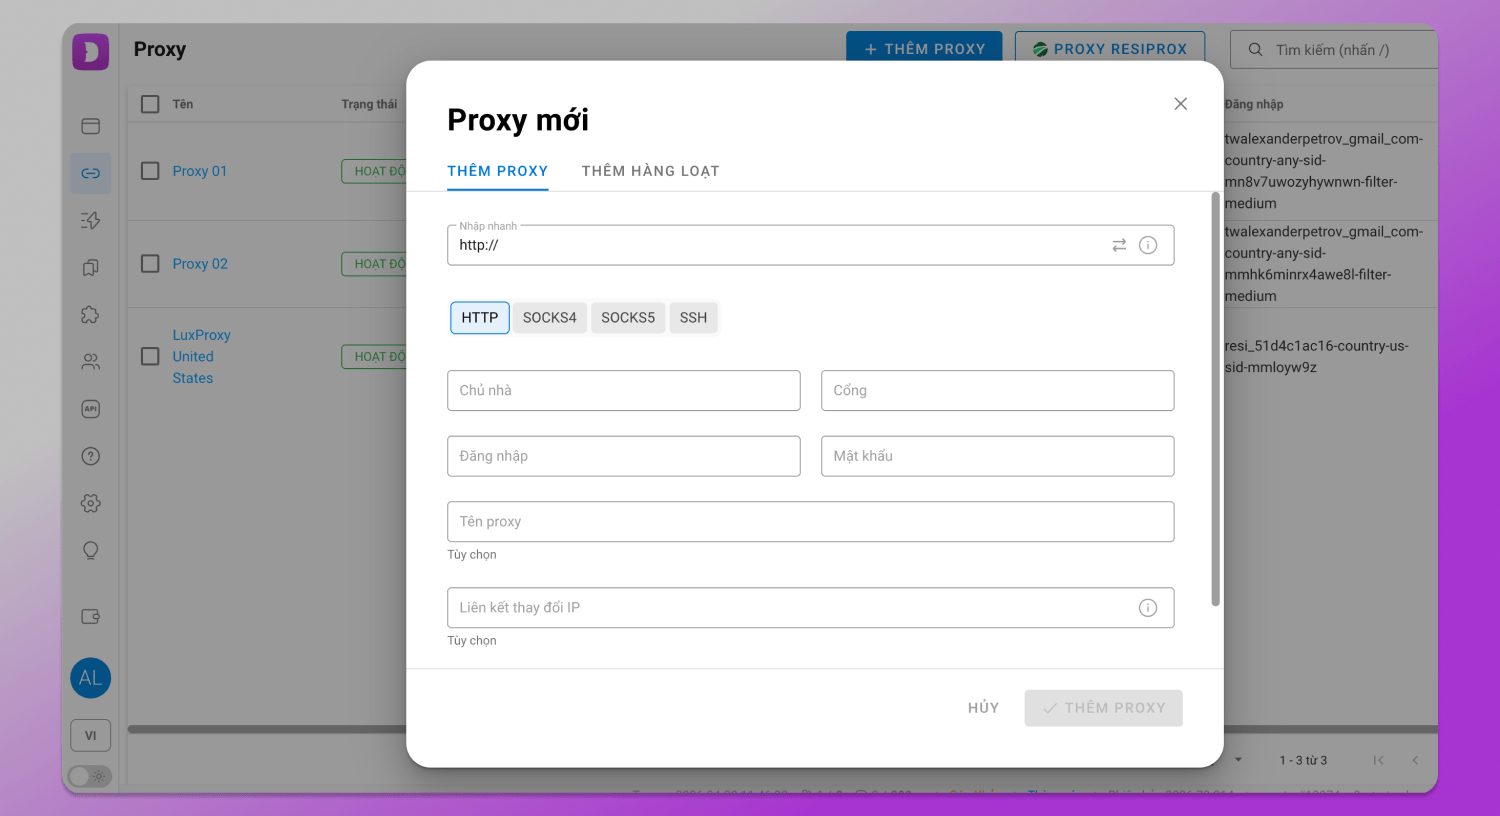Image resolution: width=1500 pixels, height=816 pixels.
Task: Click the info icon in Nhập nhanh field
Action: pyautogui.click(x=1148, y=245)
